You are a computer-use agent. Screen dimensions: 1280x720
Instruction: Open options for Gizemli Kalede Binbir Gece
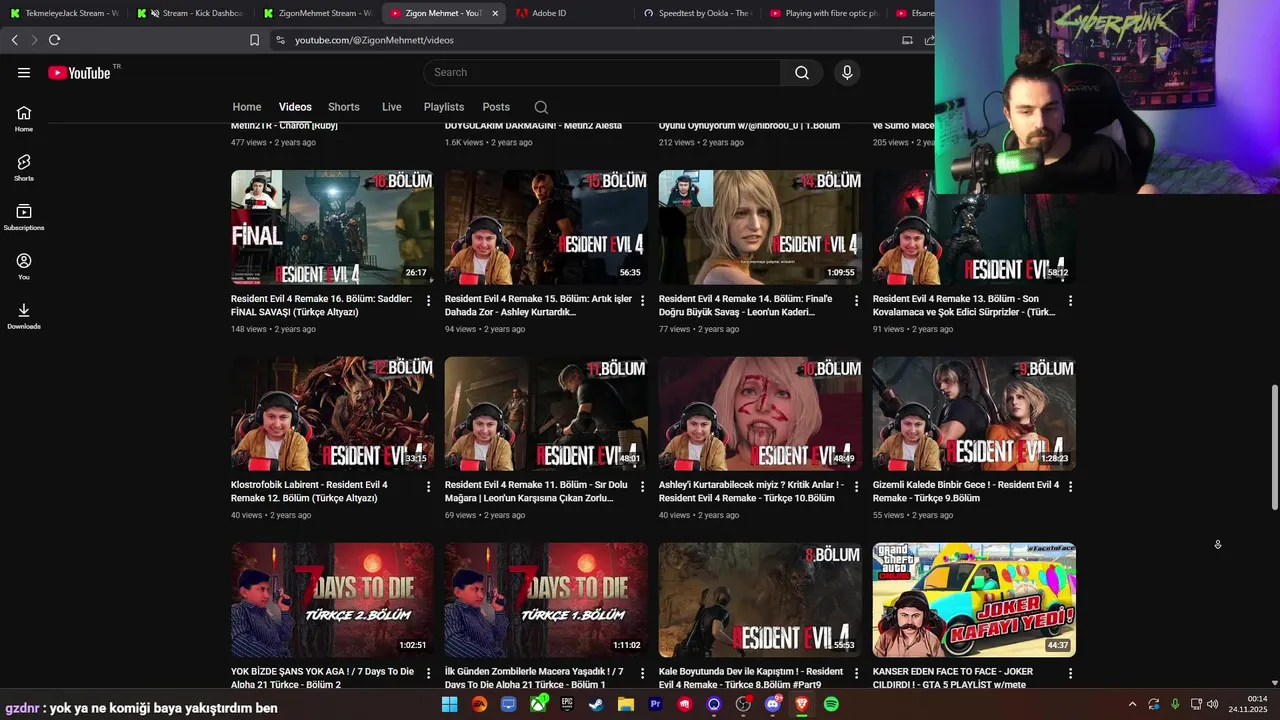(x=1071, y=486)
